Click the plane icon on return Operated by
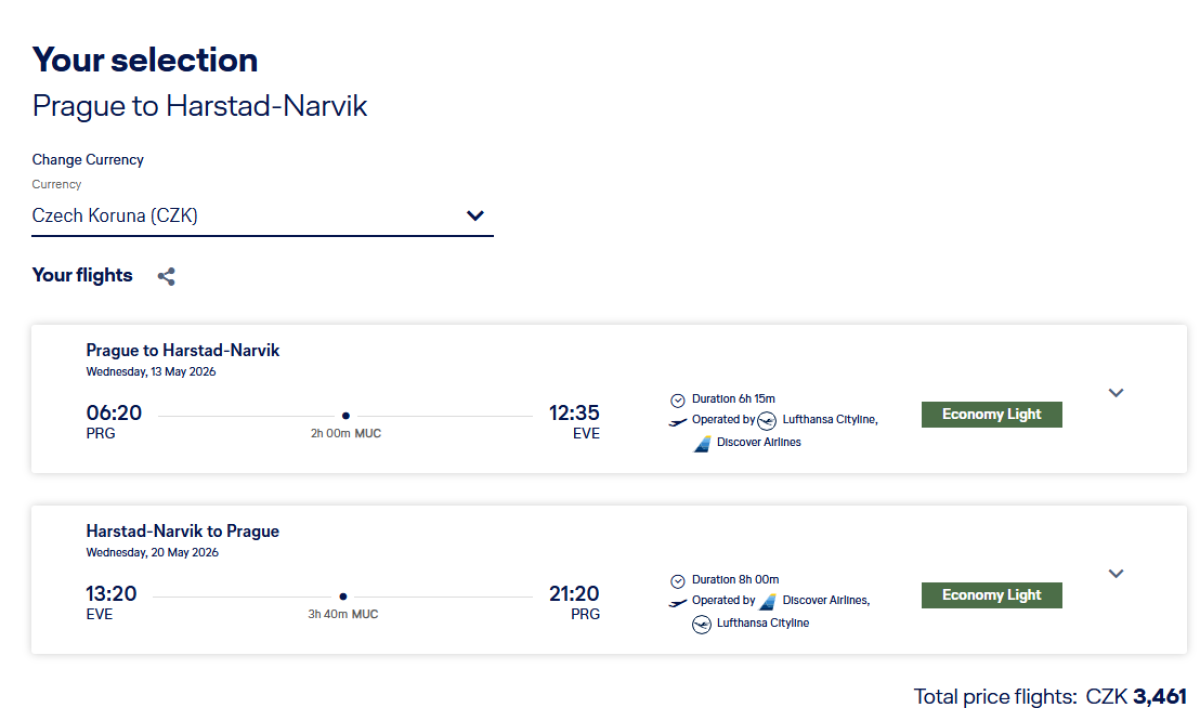Viewport: 1200px width, 721px height. pos(678,602)
